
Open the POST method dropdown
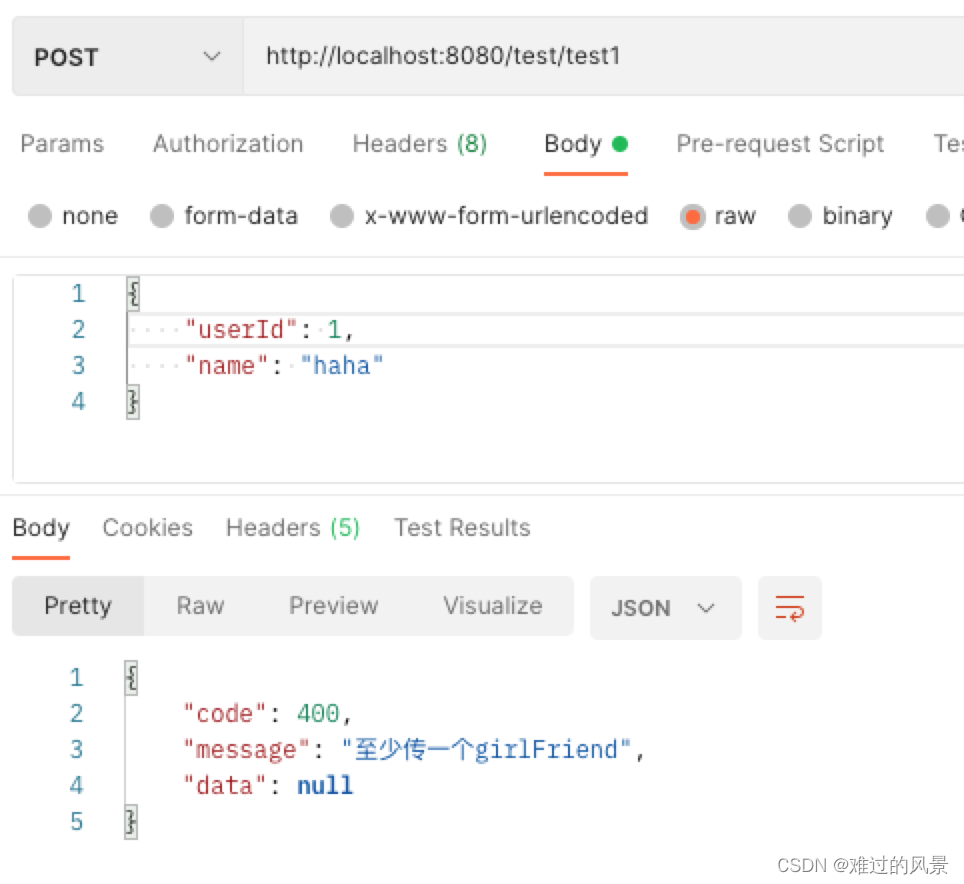127,57
